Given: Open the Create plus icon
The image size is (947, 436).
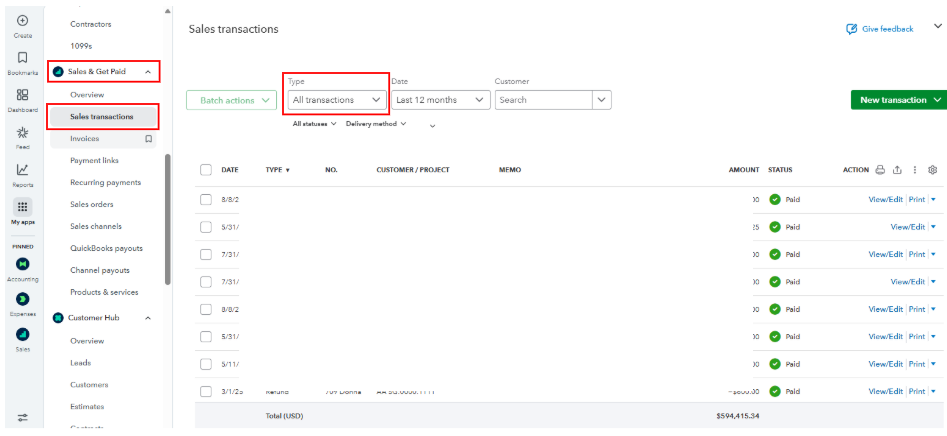Looking at the screenshot, I should click(x=22, y=21).
